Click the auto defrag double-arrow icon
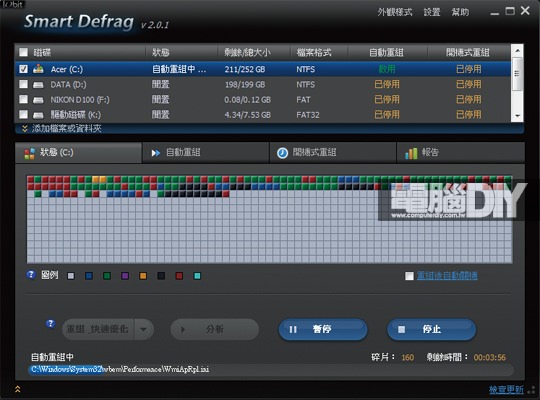This screenshot has width=540, height=400. coord(156,153)
